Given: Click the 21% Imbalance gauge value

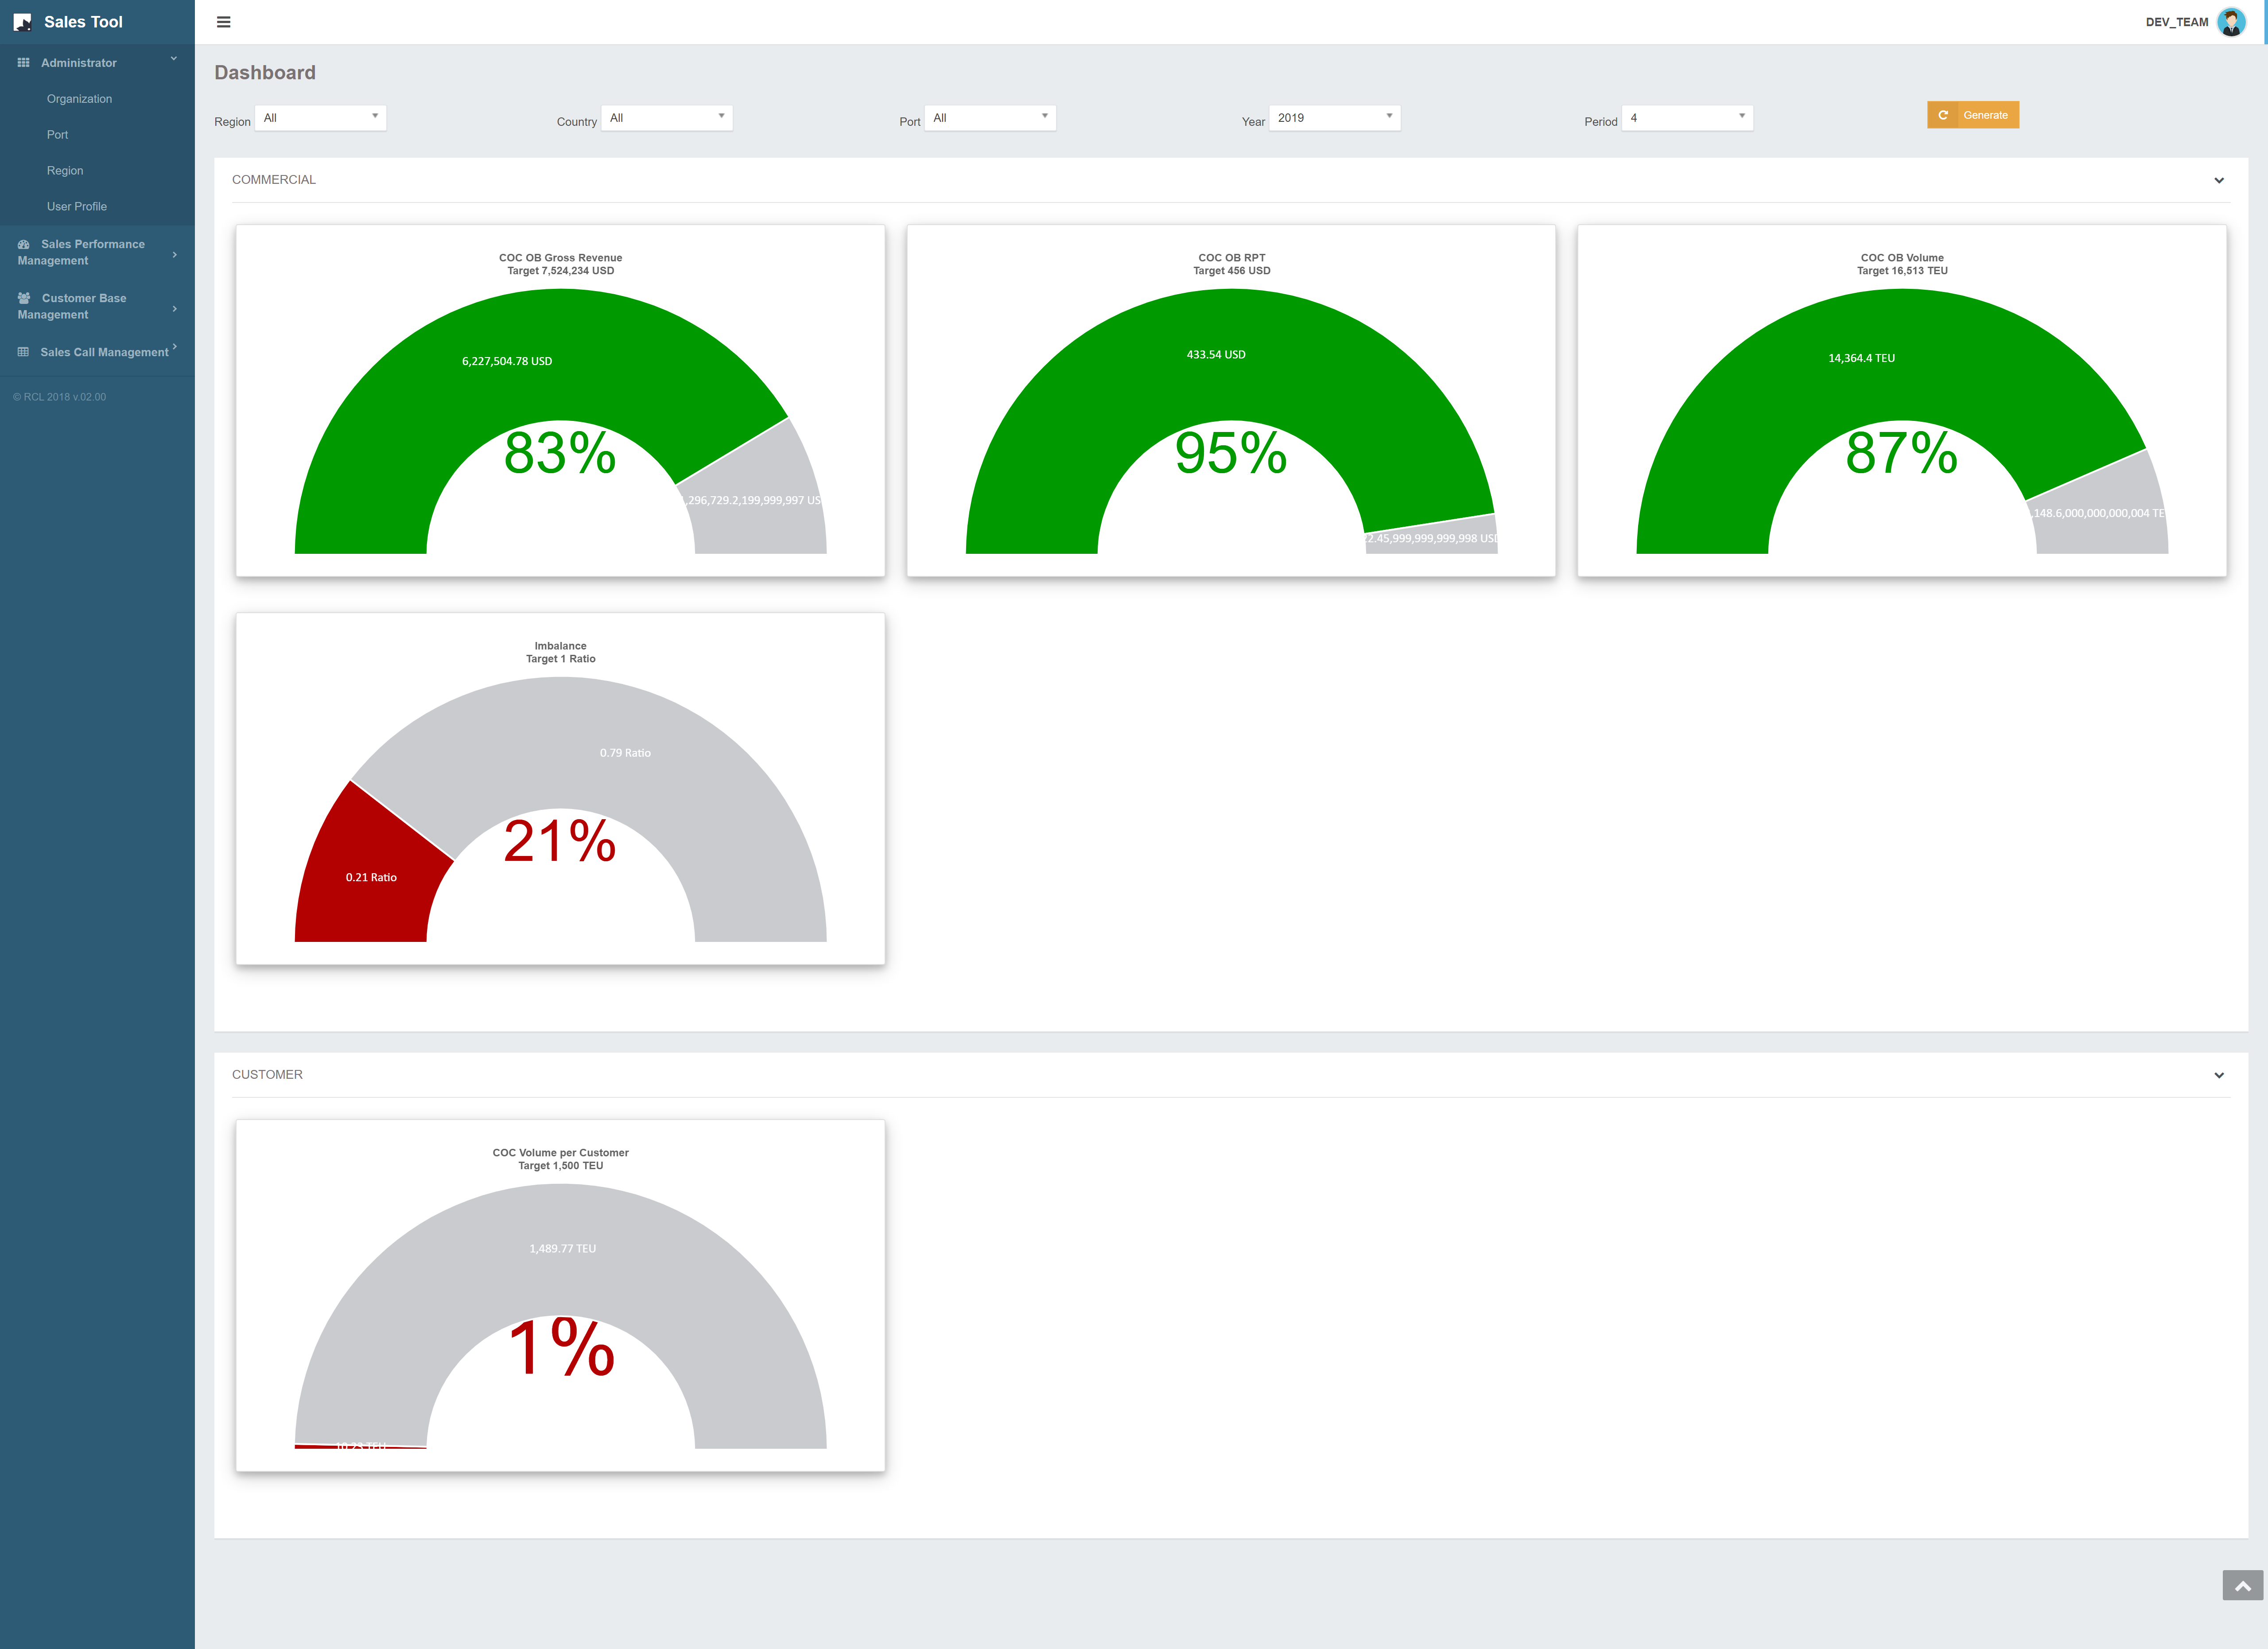Looking at the screenshot, I should coord(560,840).
